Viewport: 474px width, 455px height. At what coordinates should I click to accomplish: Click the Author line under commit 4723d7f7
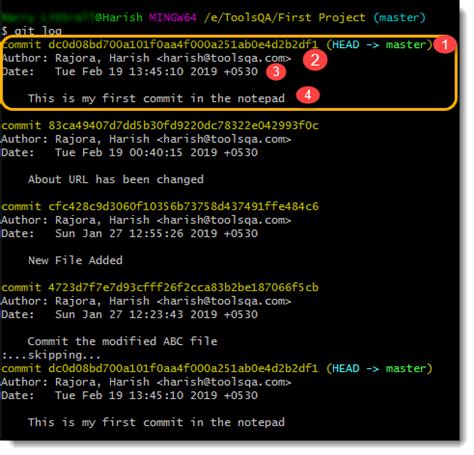pos(146,301)
